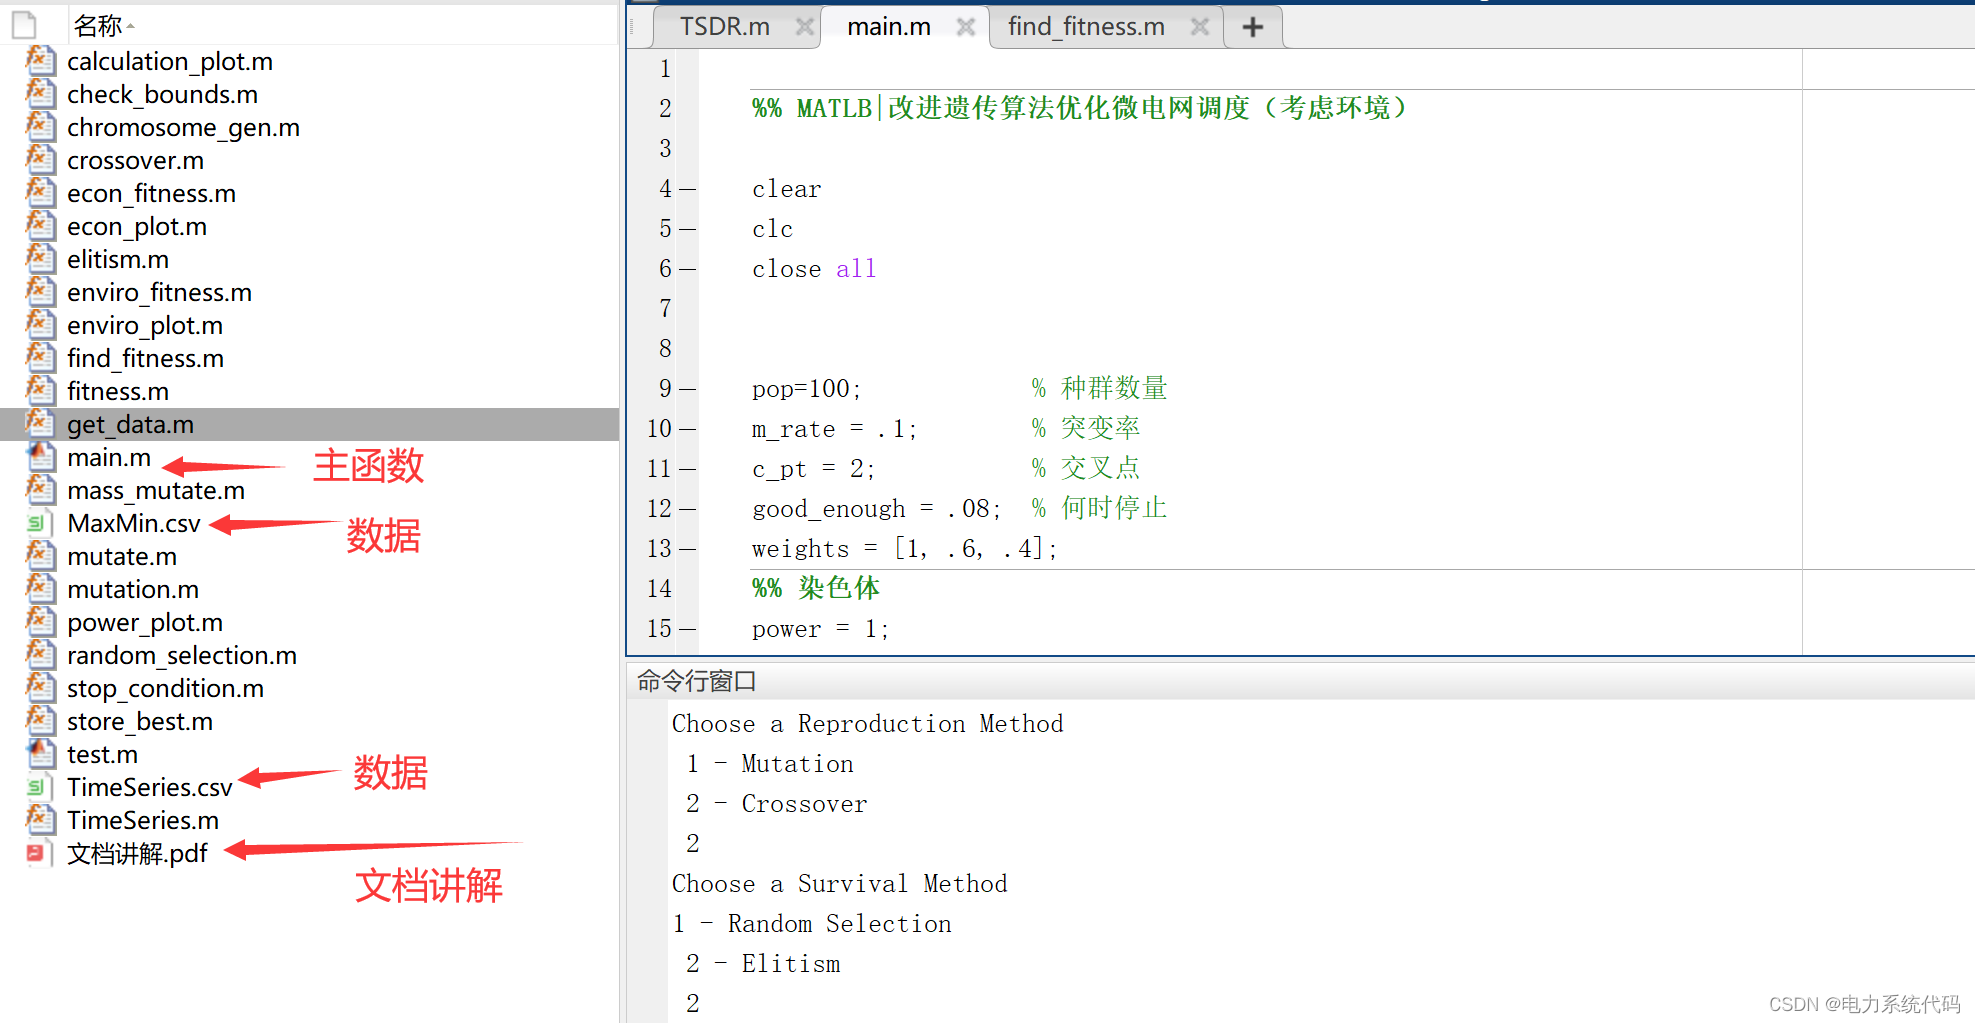
Task: Select the check_bounds.m file name
Action: coord(162,94)
